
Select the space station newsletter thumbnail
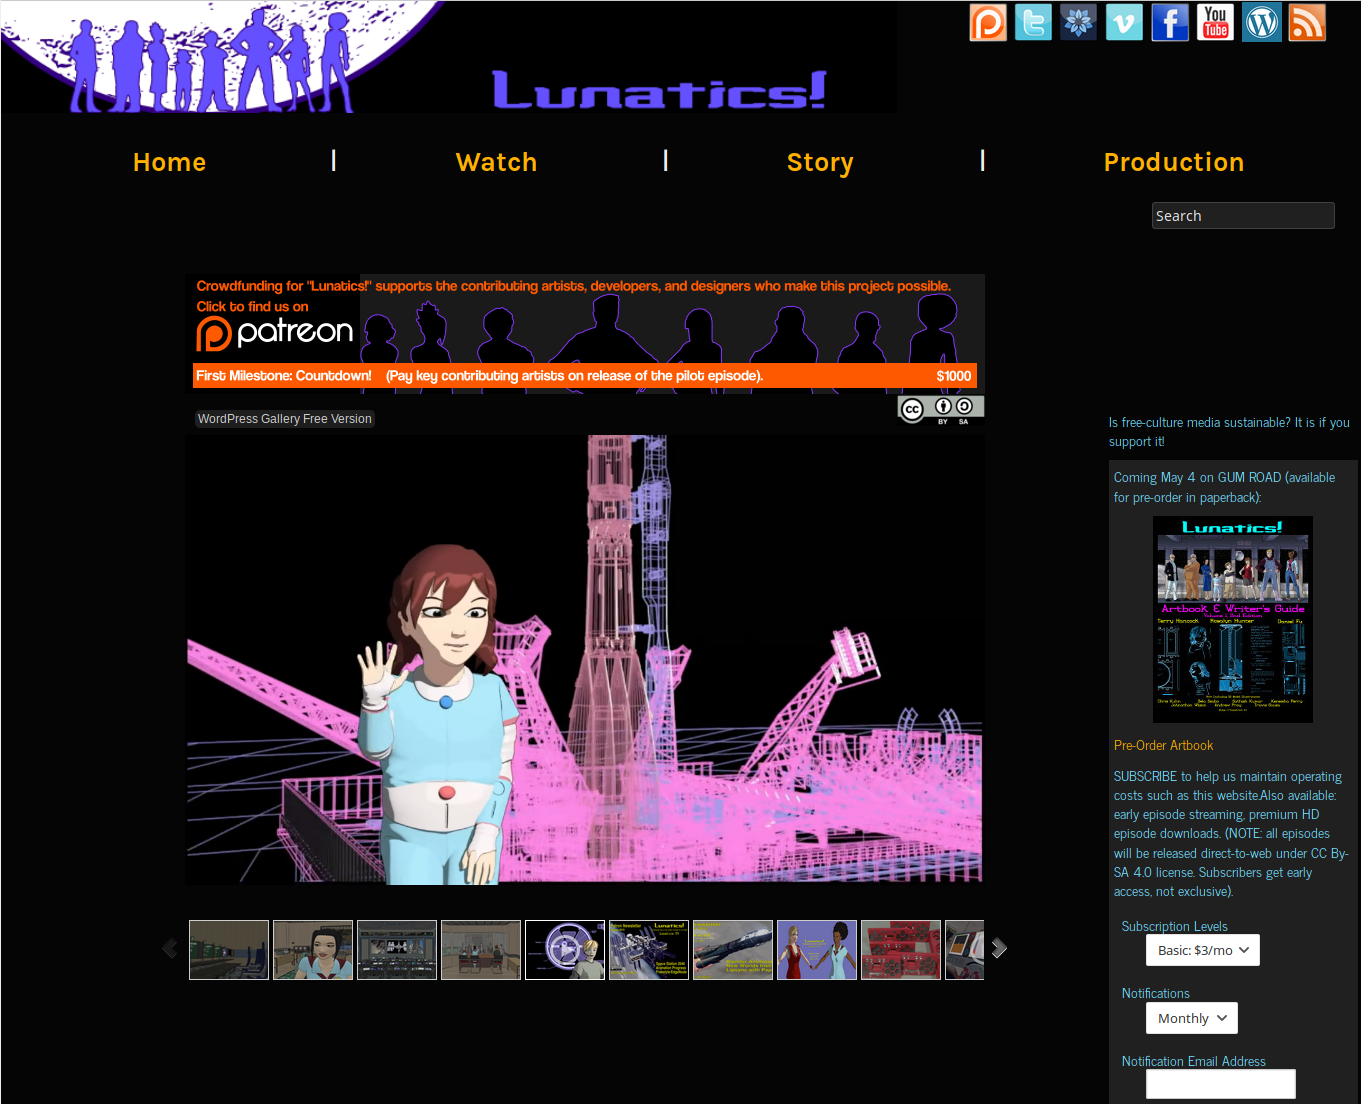(x=648, y=950)
